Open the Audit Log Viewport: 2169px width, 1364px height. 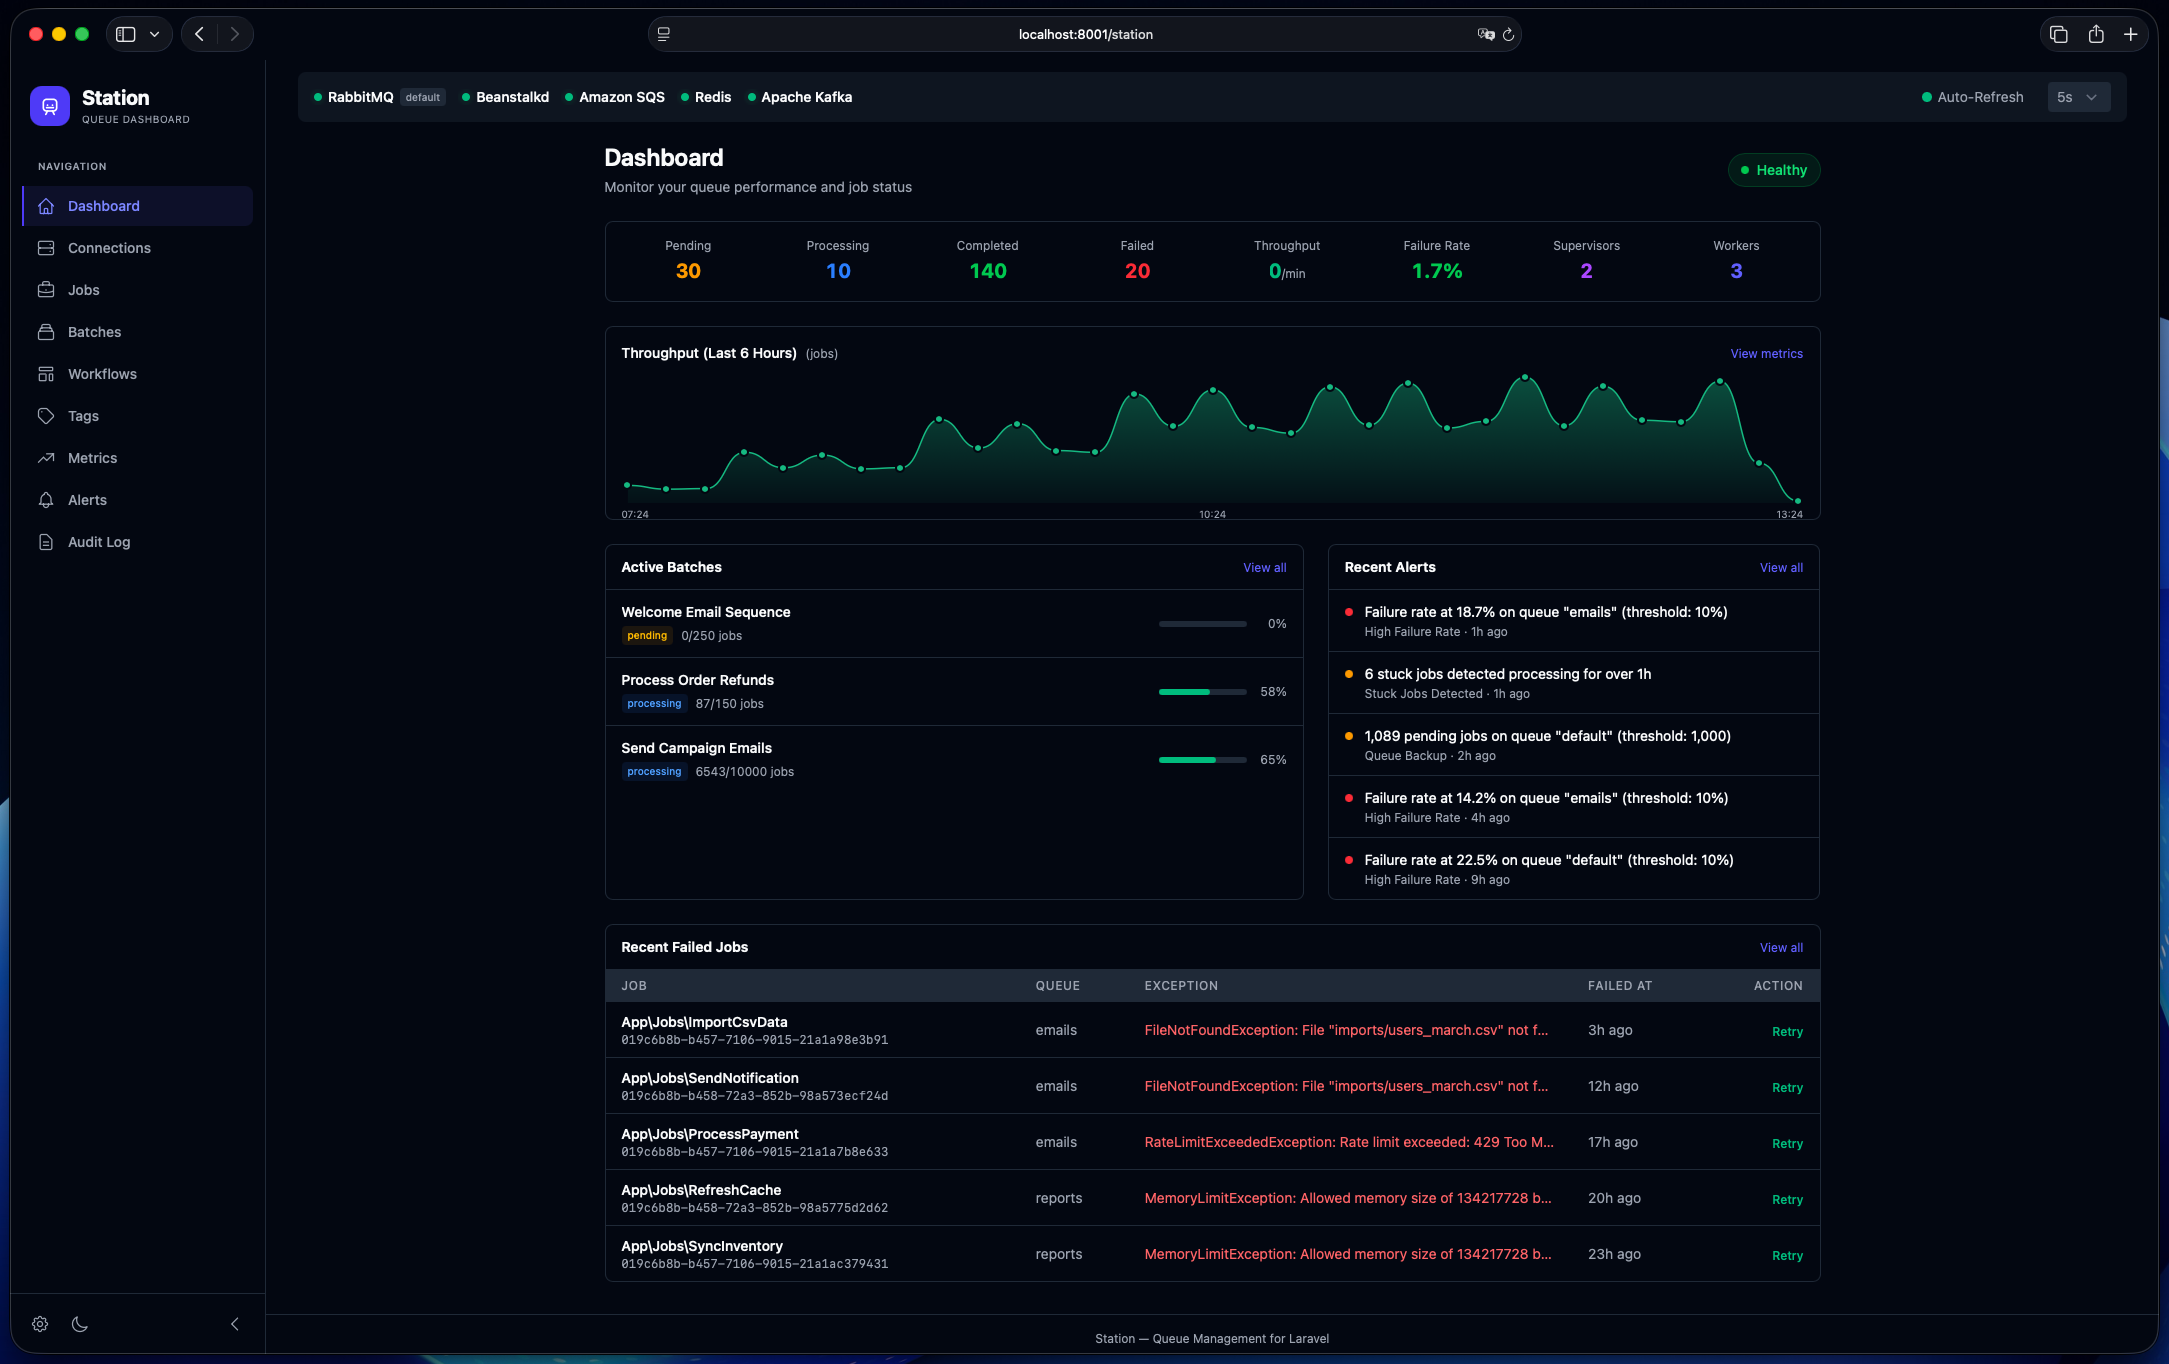tap(98, 542)
